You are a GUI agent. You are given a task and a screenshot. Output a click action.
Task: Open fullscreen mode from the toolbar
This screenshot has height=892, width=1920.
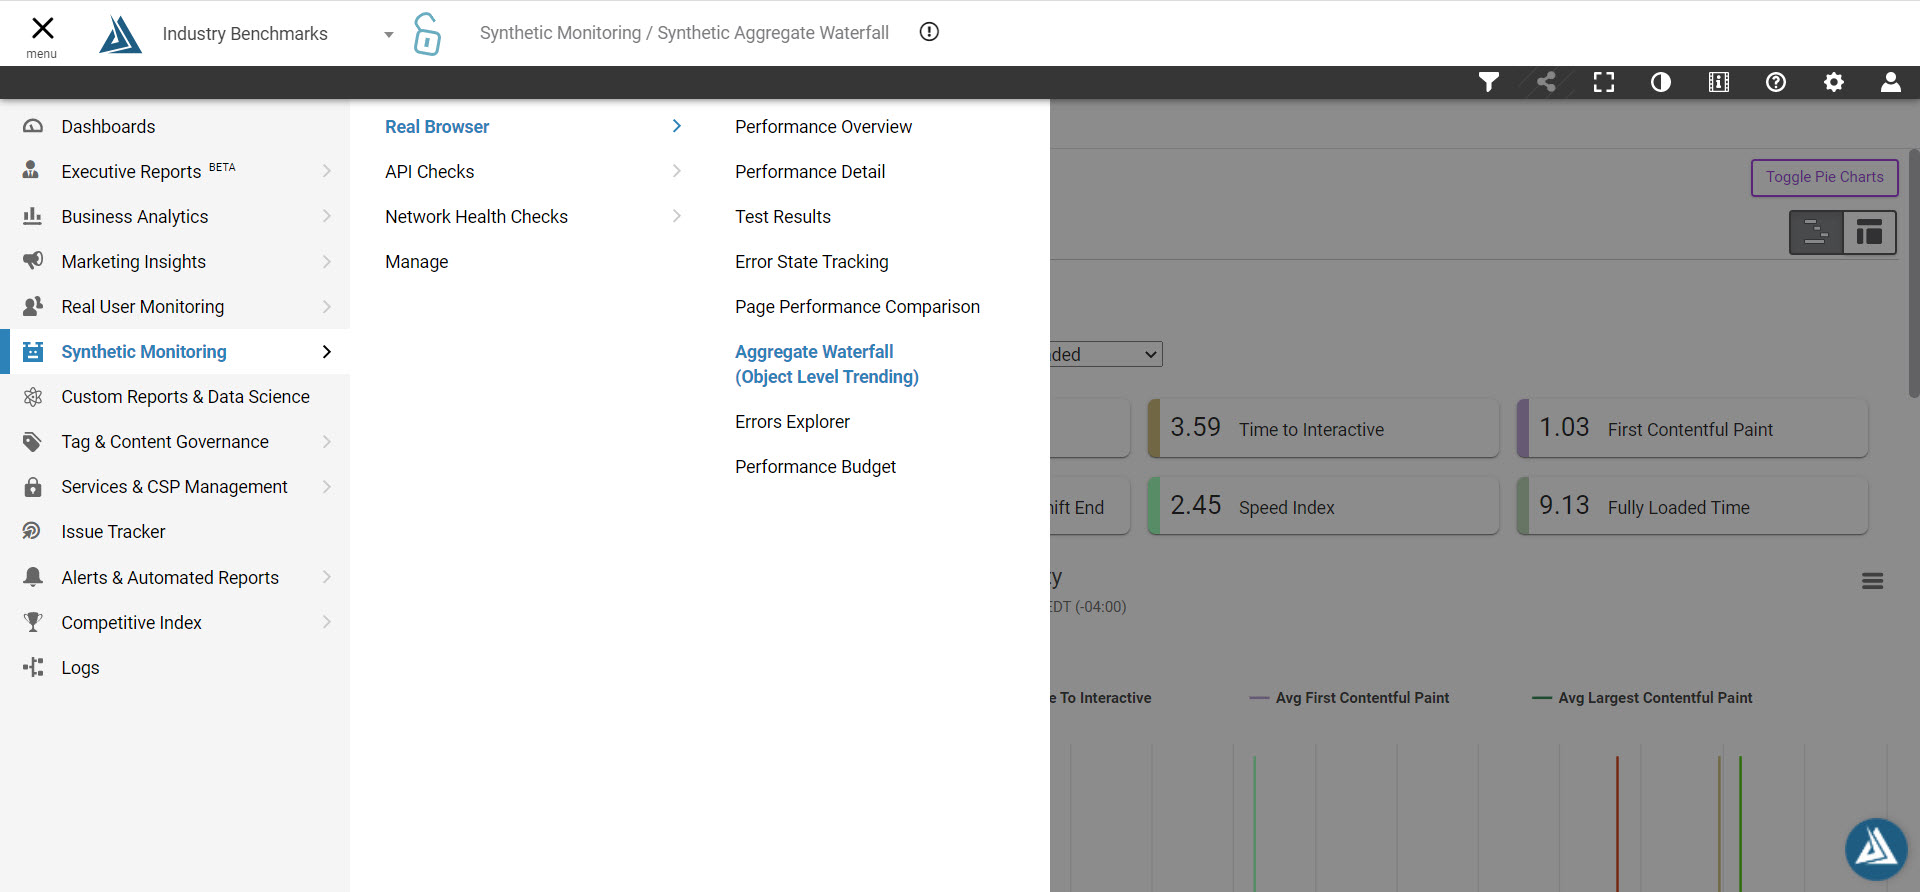click(1604, 82)
